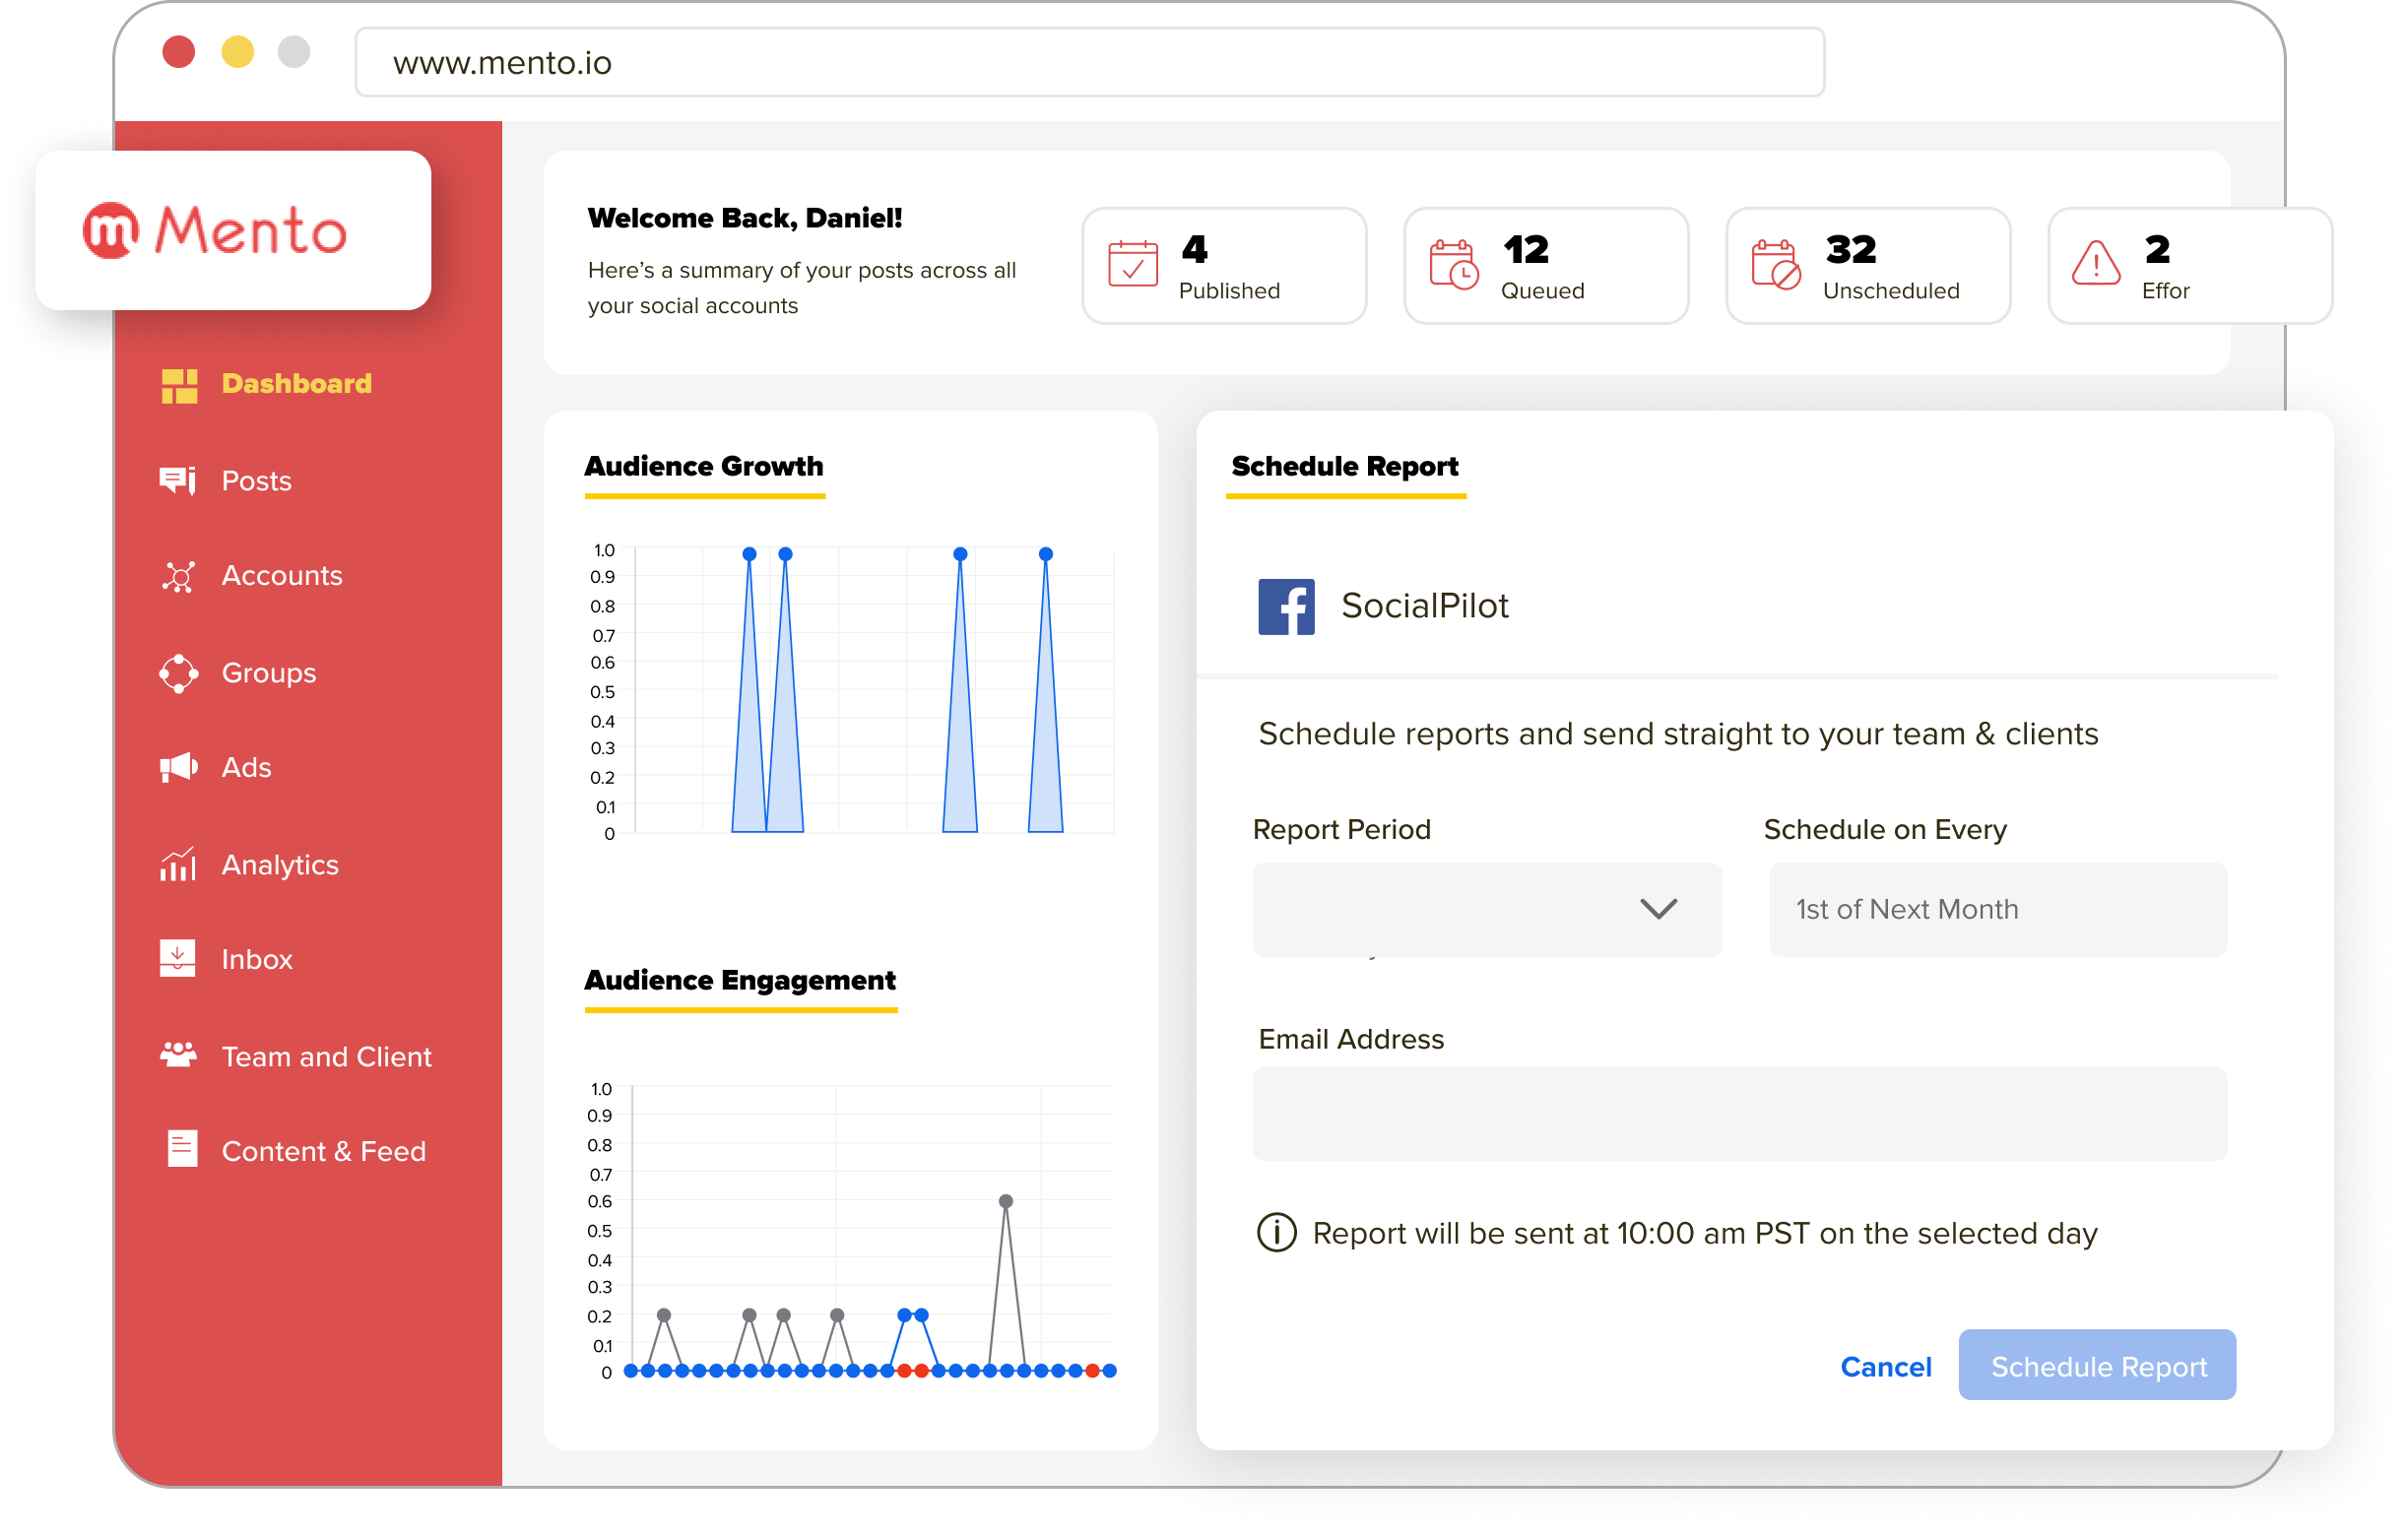This screenshot has width=2408, height=1536.
Task: Open the 12 Queued summary card
Action: pos(1547,266)
